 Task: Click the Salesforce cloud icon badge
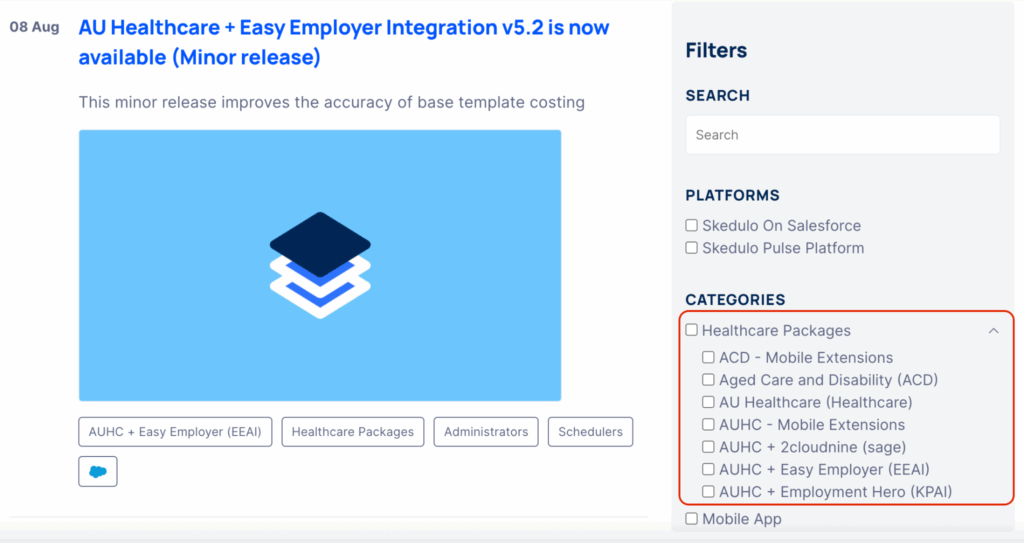[x=98, y=472]
